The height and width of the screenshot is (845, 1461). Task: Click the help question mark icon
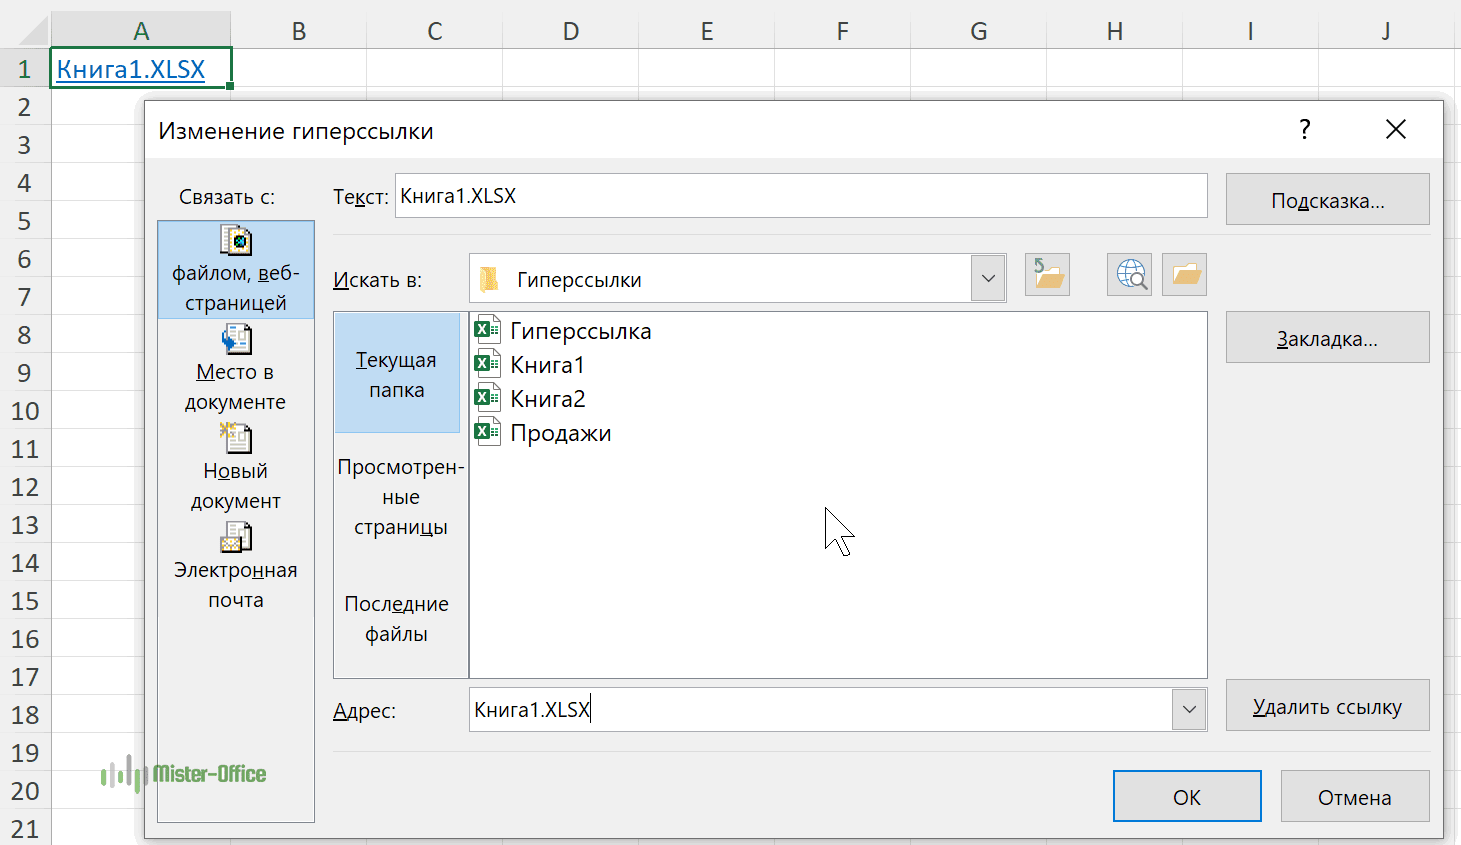tap(1305, 129)
